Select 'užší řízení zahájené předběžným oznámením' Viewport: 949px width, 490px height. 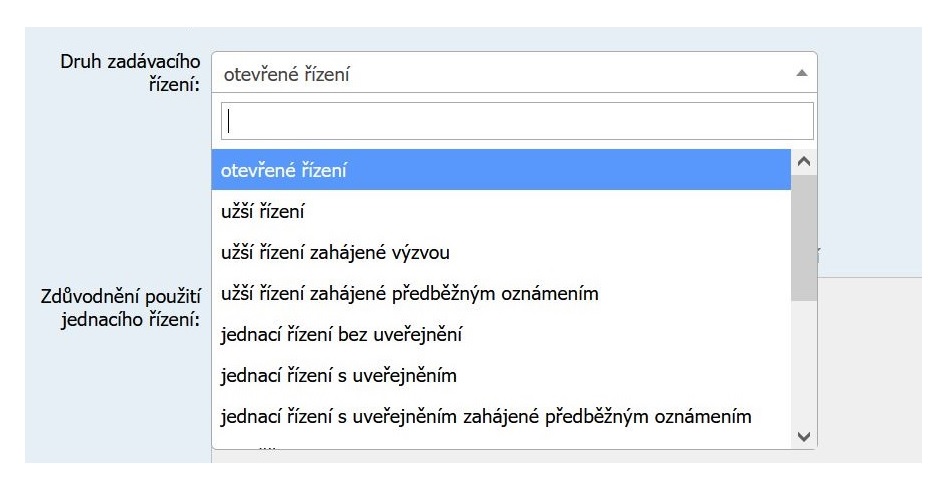pyautogui.click(x=500, y=293)
